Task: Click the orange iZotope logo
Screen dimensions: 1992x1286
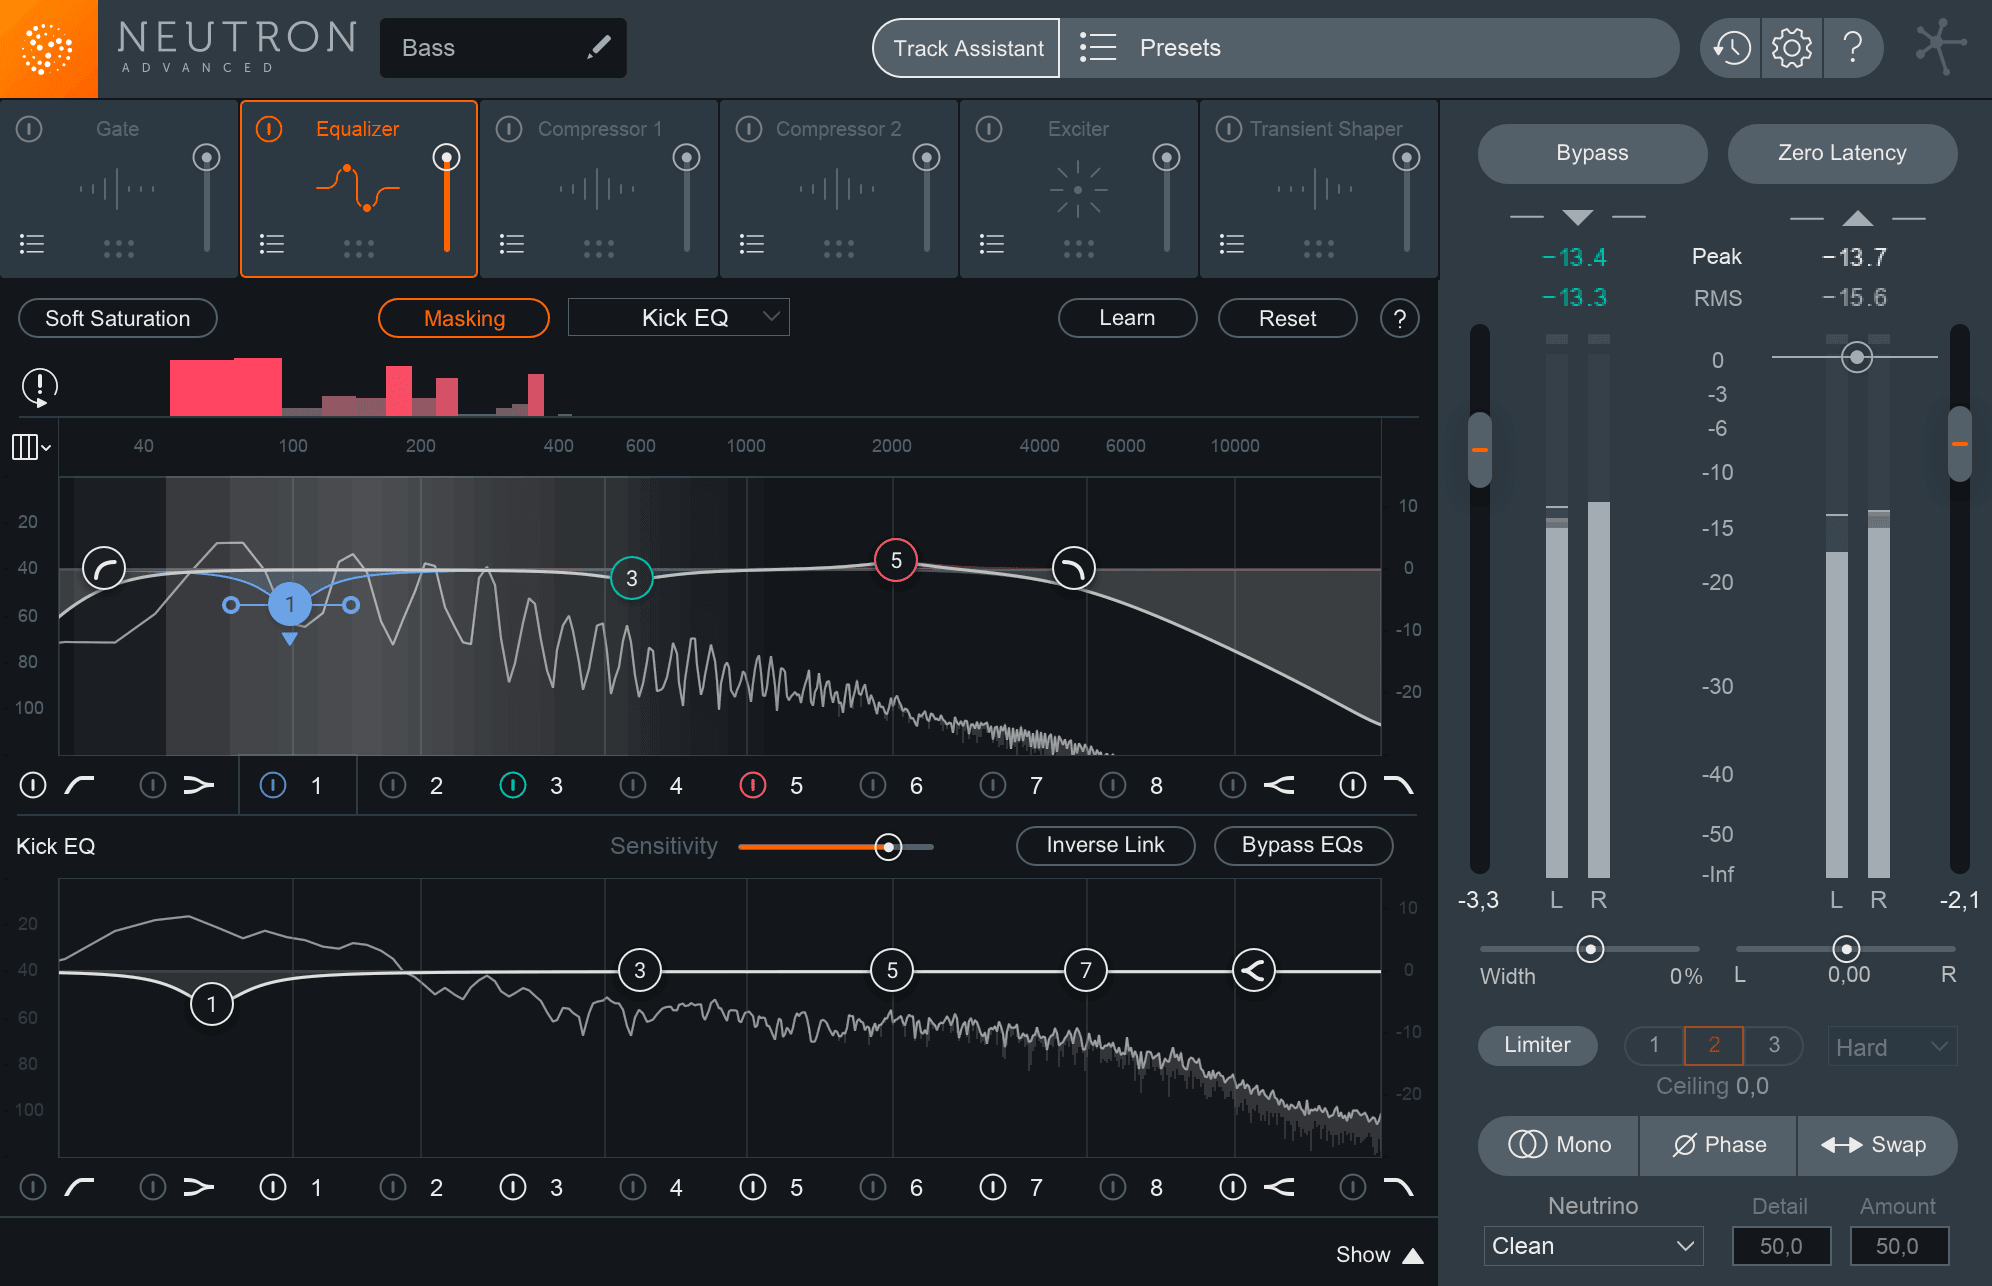Action: (48, 48)
